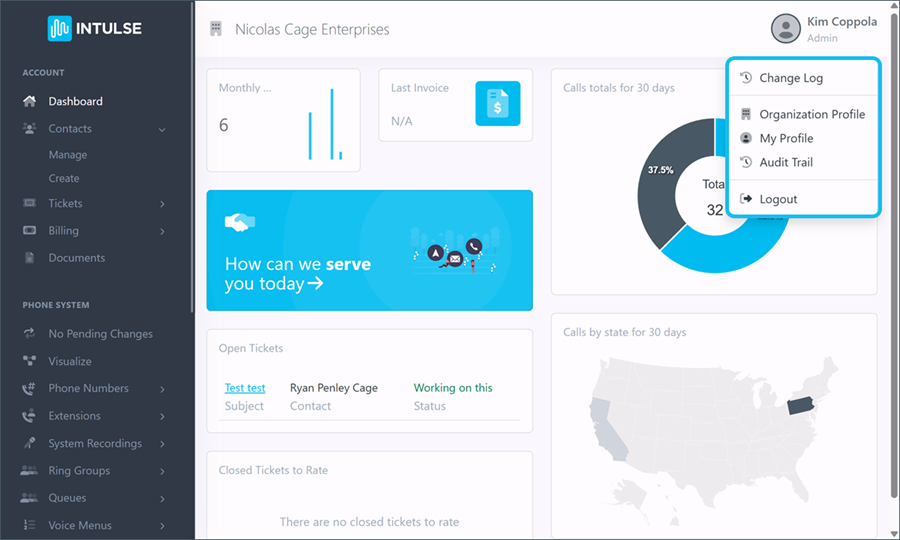Open the Test test ticket link
This screenshot has height=540, width=900.
[245, 388]
